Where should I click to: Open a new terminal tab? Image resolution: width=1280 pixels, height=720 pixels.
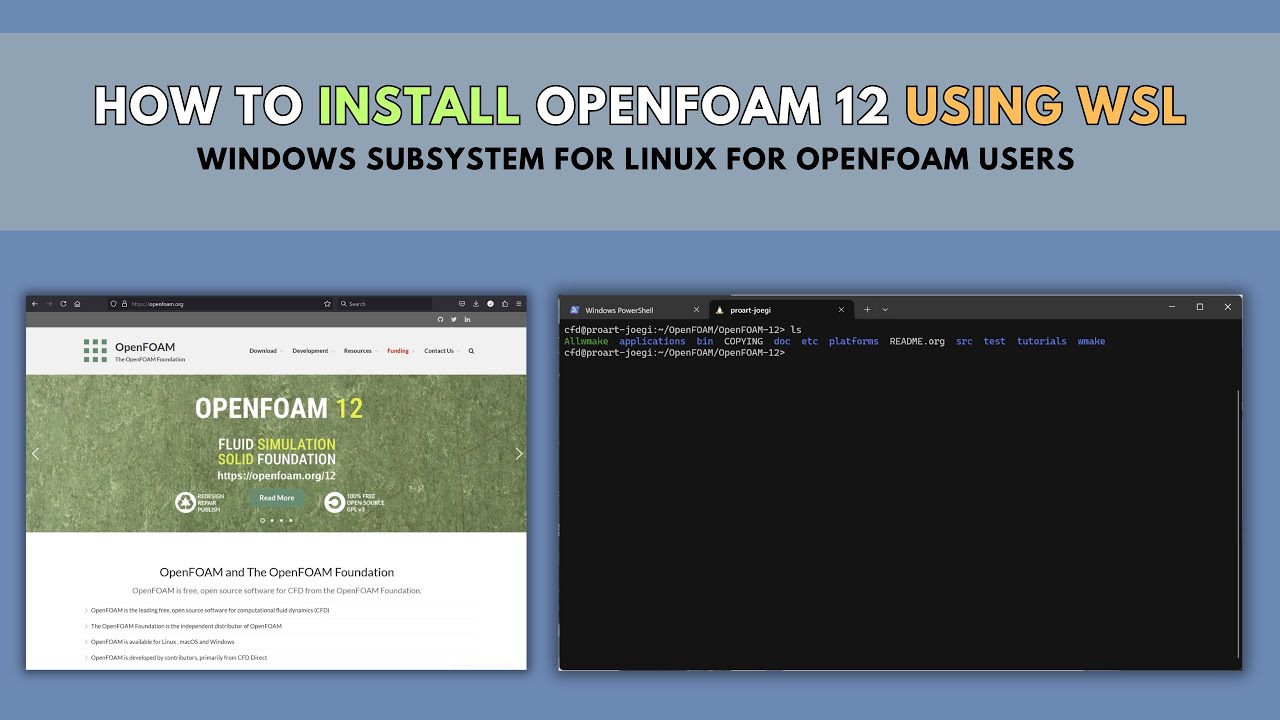coord(867,310)
